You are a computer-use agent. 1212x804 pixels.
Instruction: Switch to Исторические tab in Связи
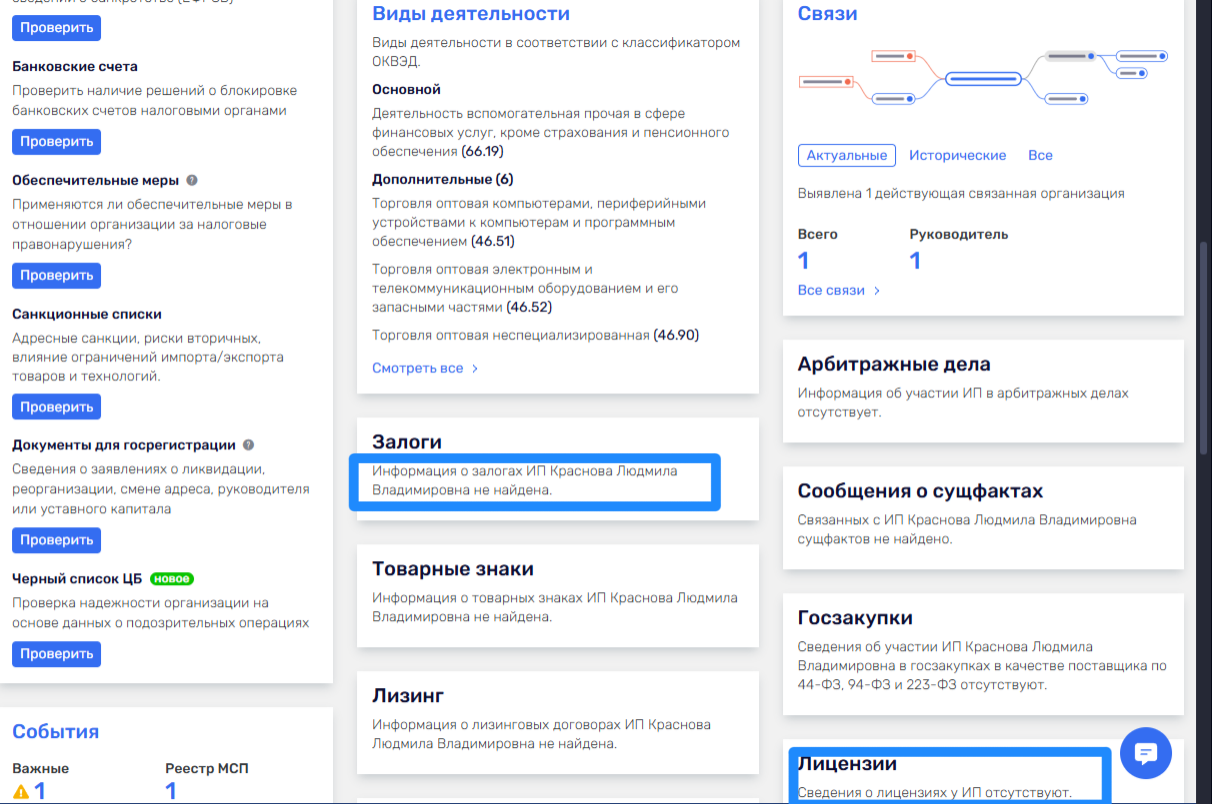957,155
